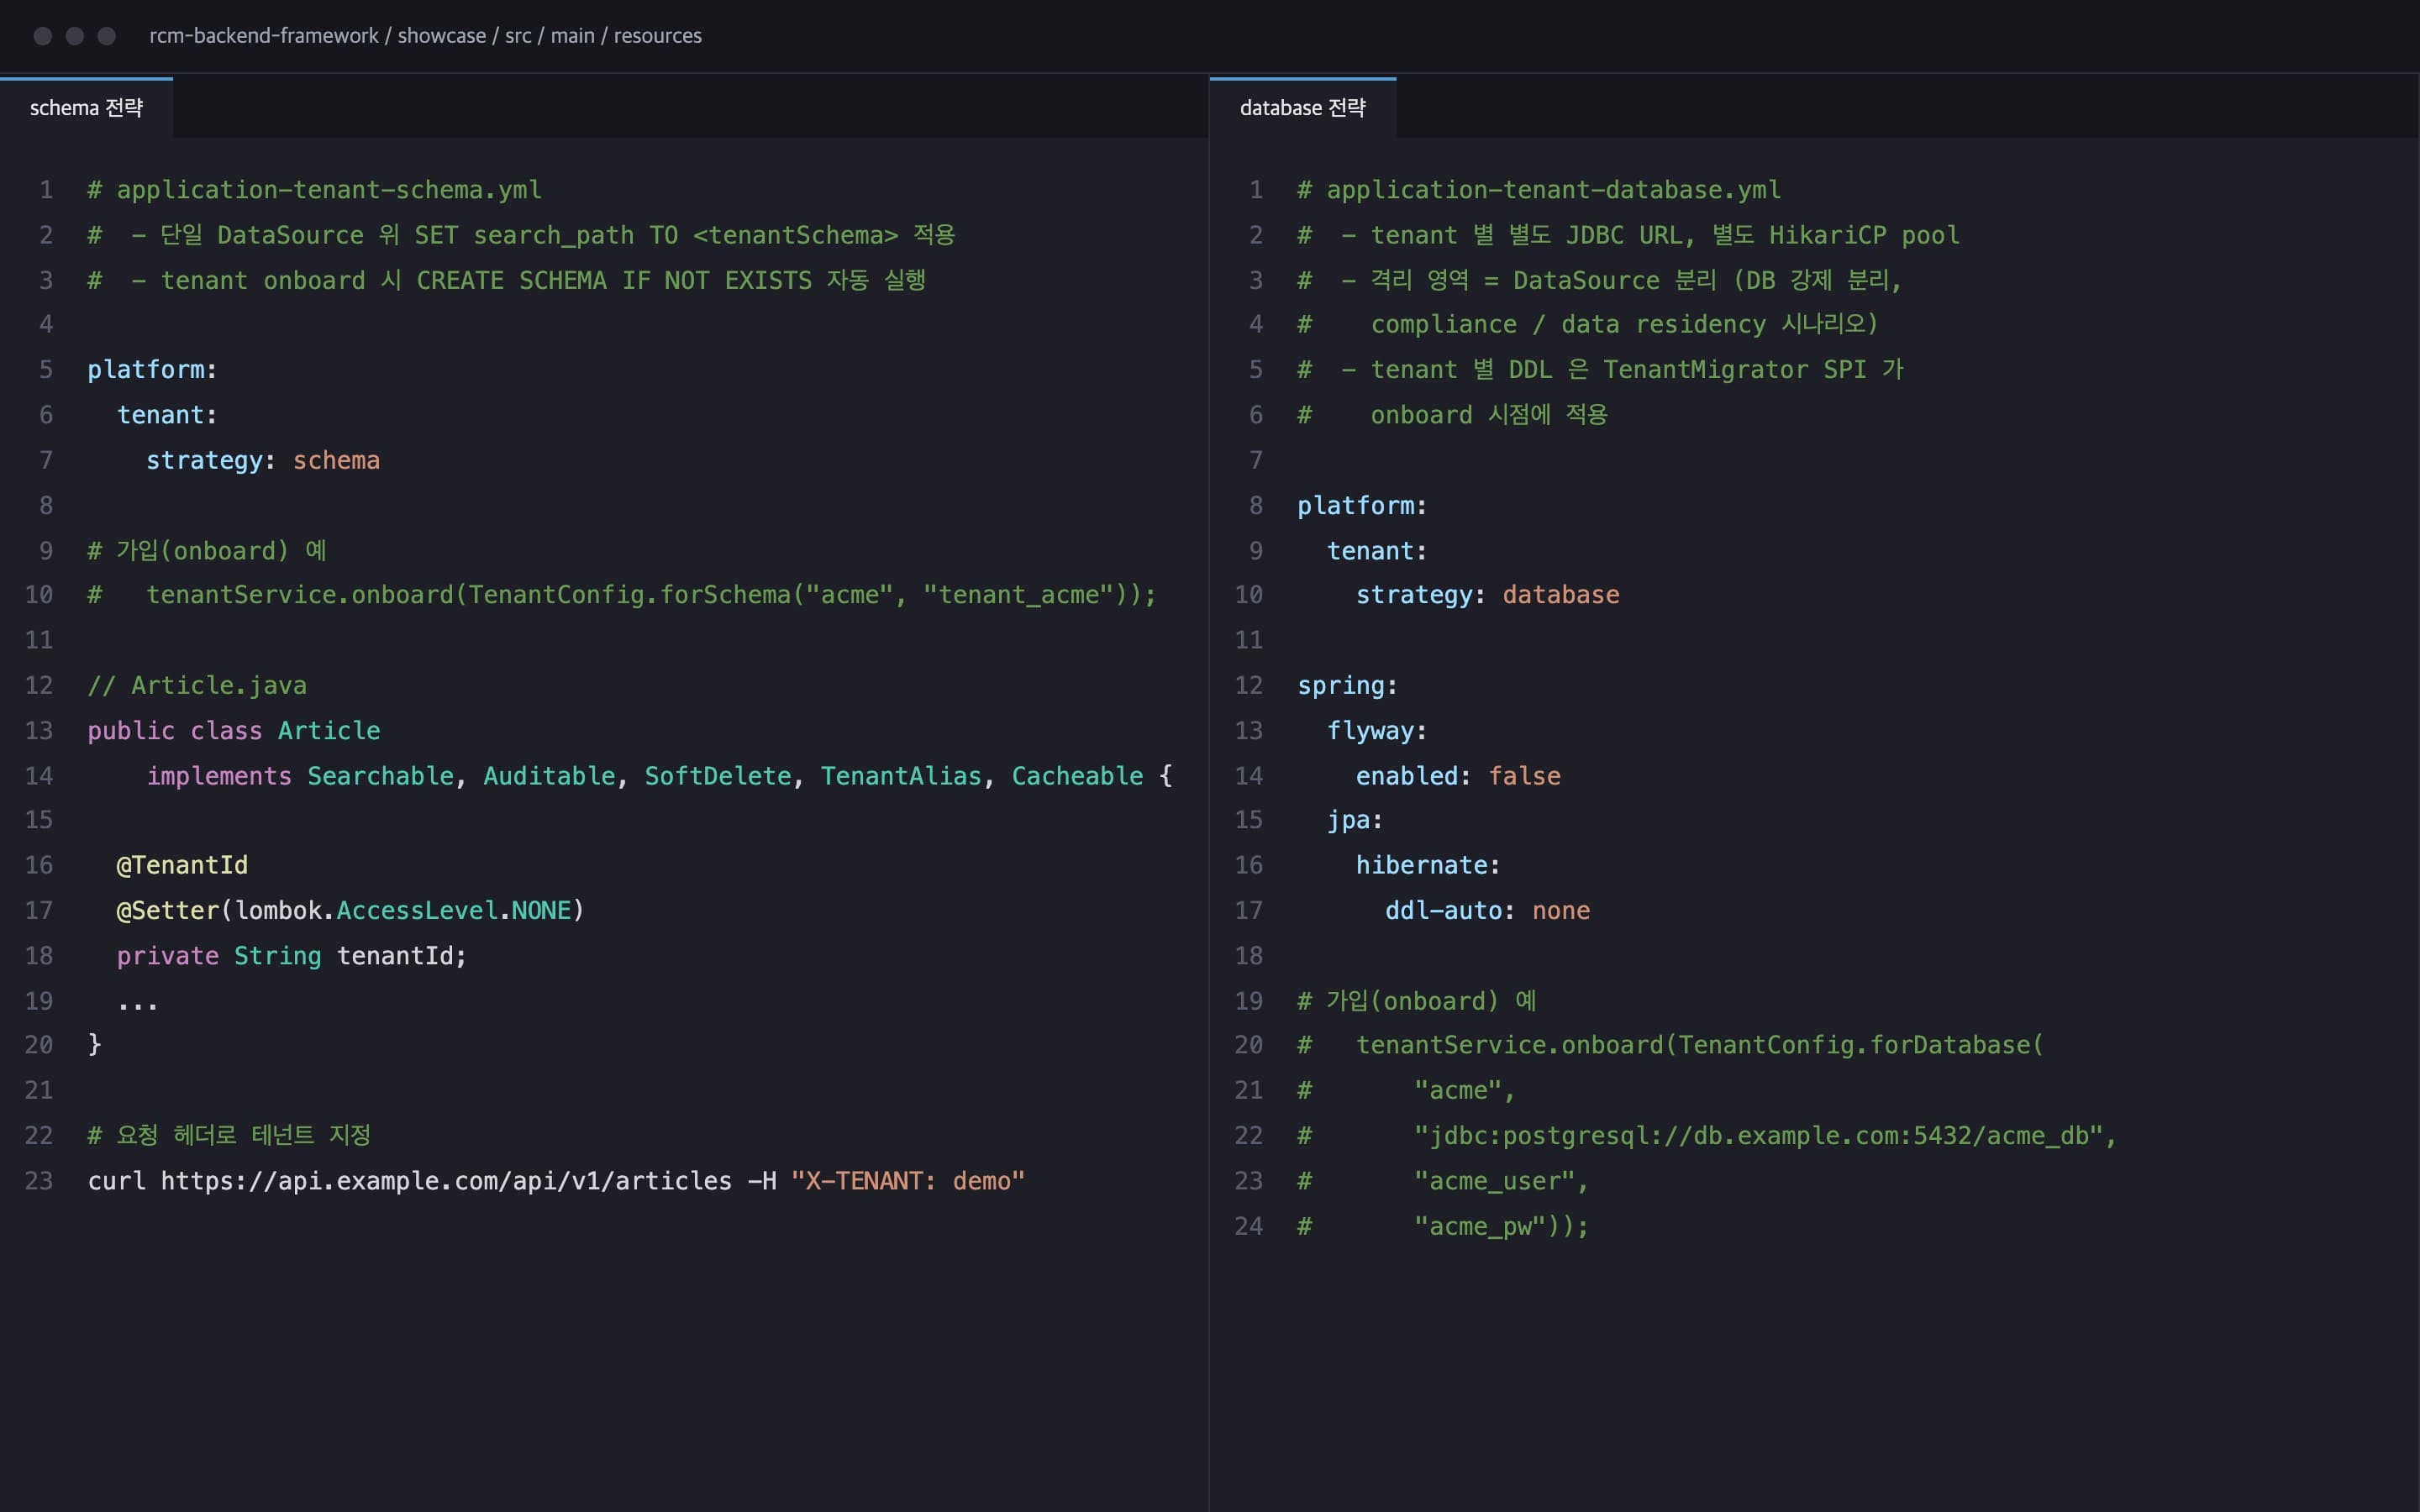Click 'rcm-backend-framework' in the breadcrumb path
This screenshot has height=1512, width=2420.
click(x=264, y=36)
